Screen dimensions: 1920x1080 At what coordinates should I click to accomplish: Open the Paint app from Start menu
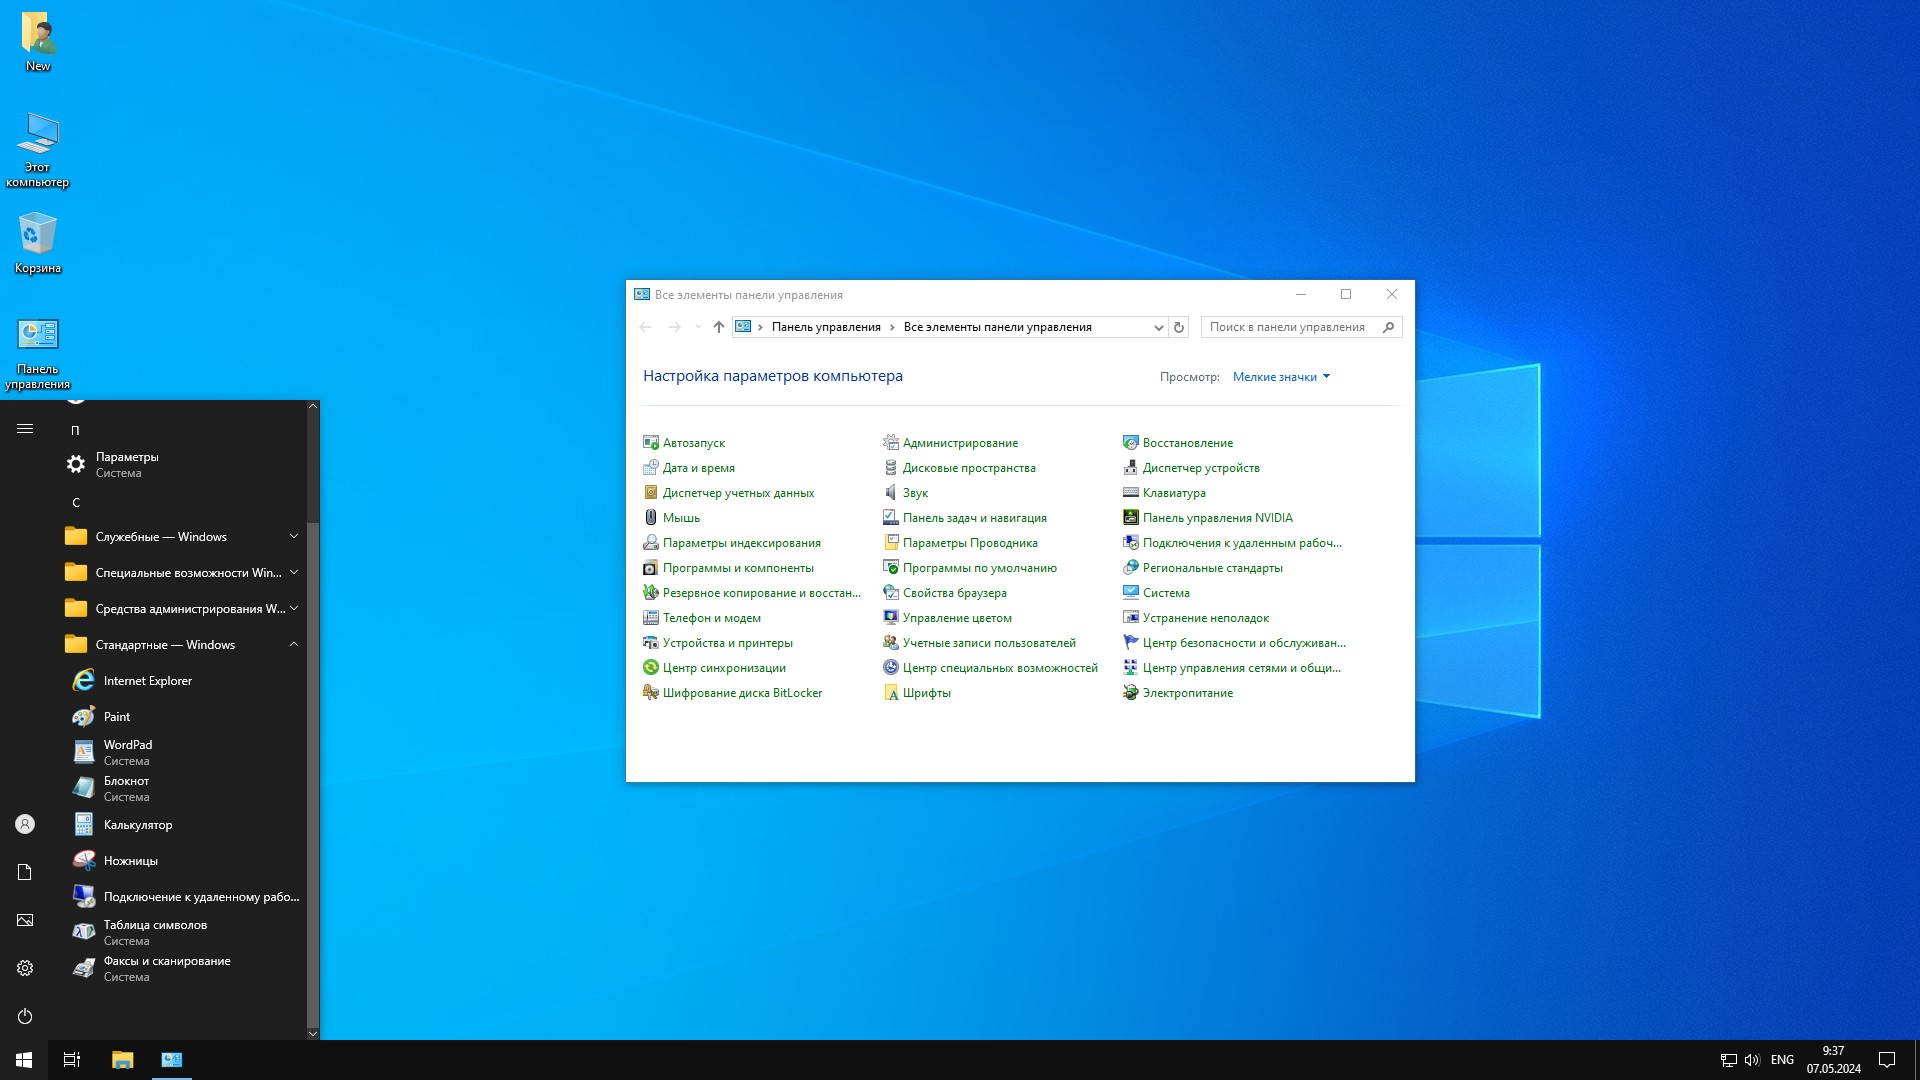(x=117, y=717)
